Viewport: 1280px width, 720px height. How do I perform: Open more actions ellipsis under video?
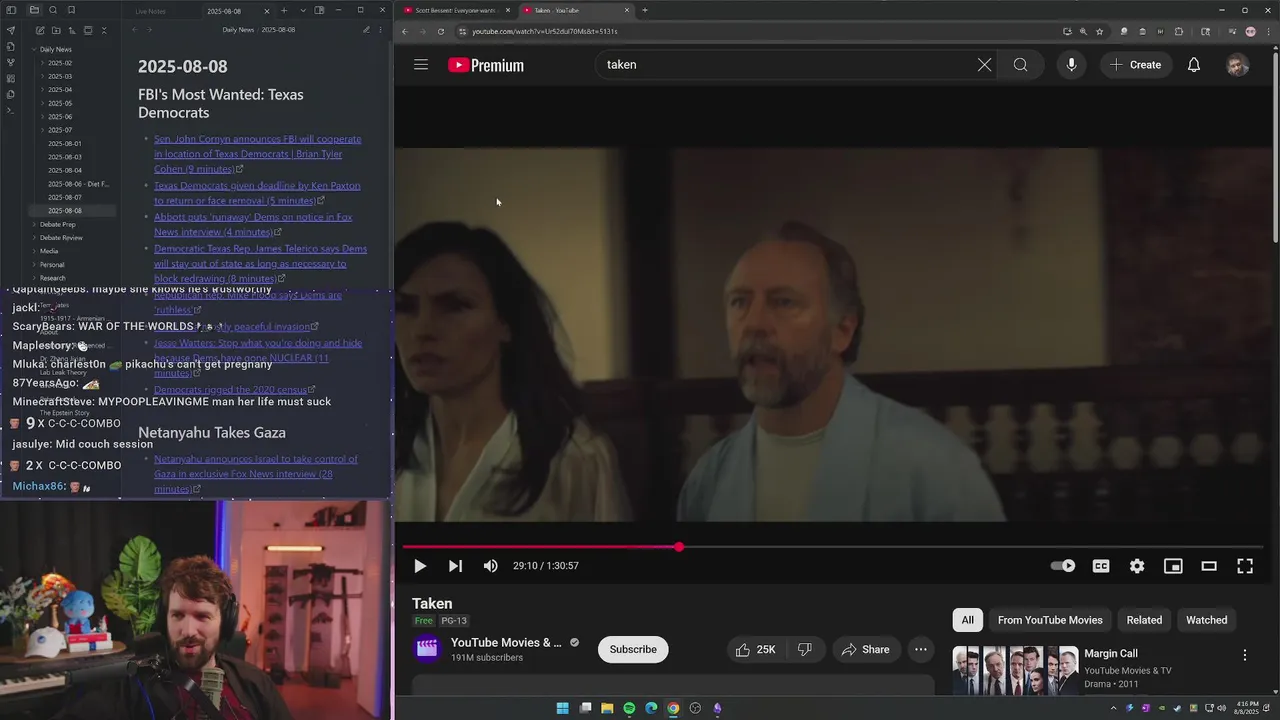(x=921, y=649)
